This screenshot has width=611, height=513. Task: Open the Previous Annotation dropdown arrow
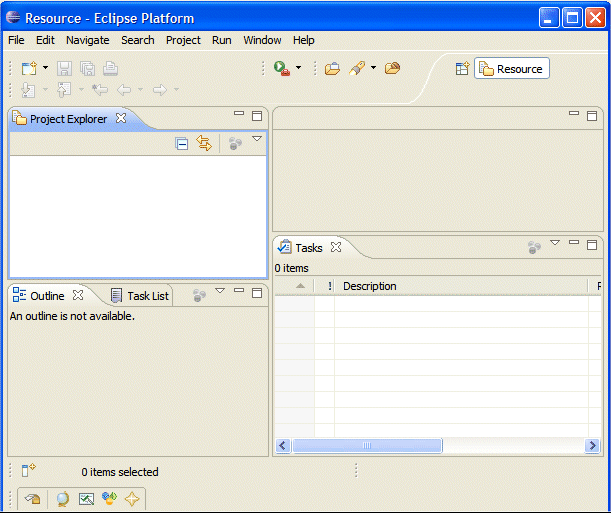(81, 90)
